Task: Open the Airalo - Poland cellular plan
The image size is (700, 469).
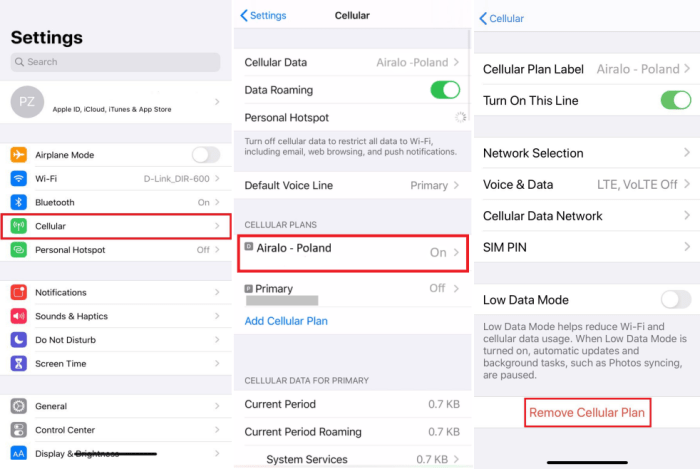Action: 352,251
